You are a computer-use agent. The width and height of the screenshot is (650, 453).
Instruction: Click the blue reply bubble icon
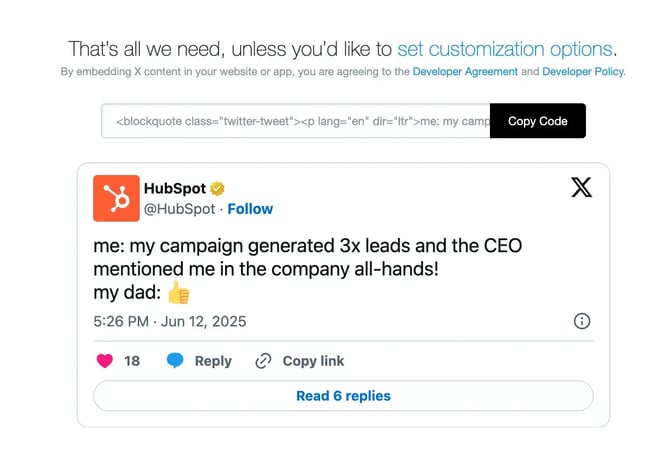[175, 361]
